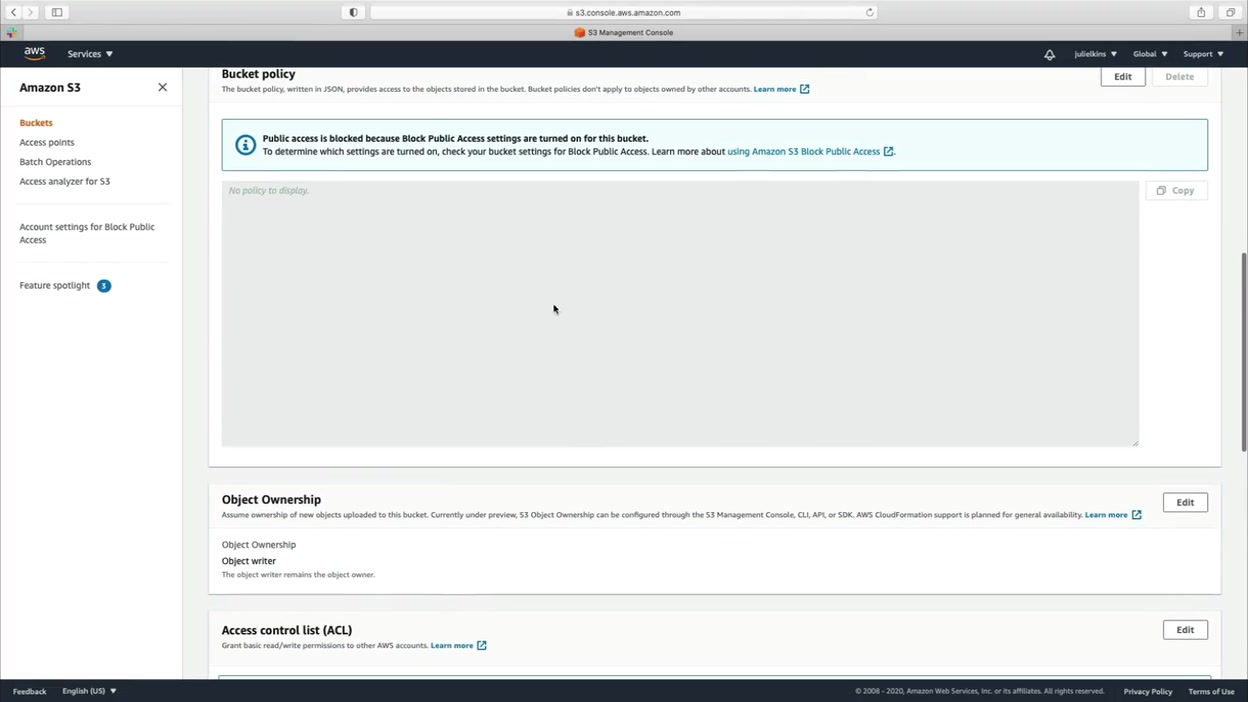Select Buckets in the sidebar
This screenshot has width=1248, height=702.
[x=36, y=123]
